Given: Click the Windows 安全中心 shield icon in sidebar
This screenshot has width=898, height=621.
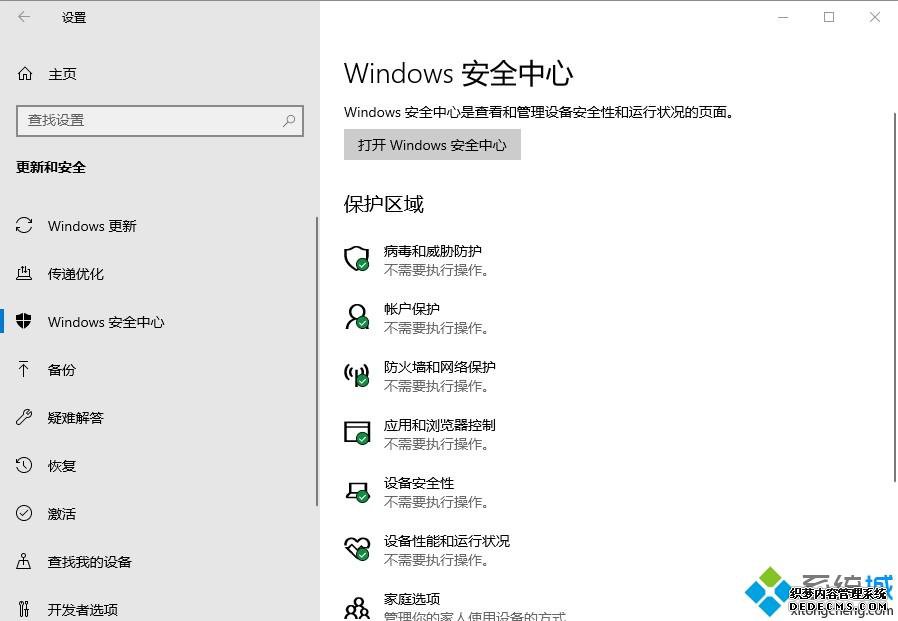Looking at the screenshot, I should [24, 321].
